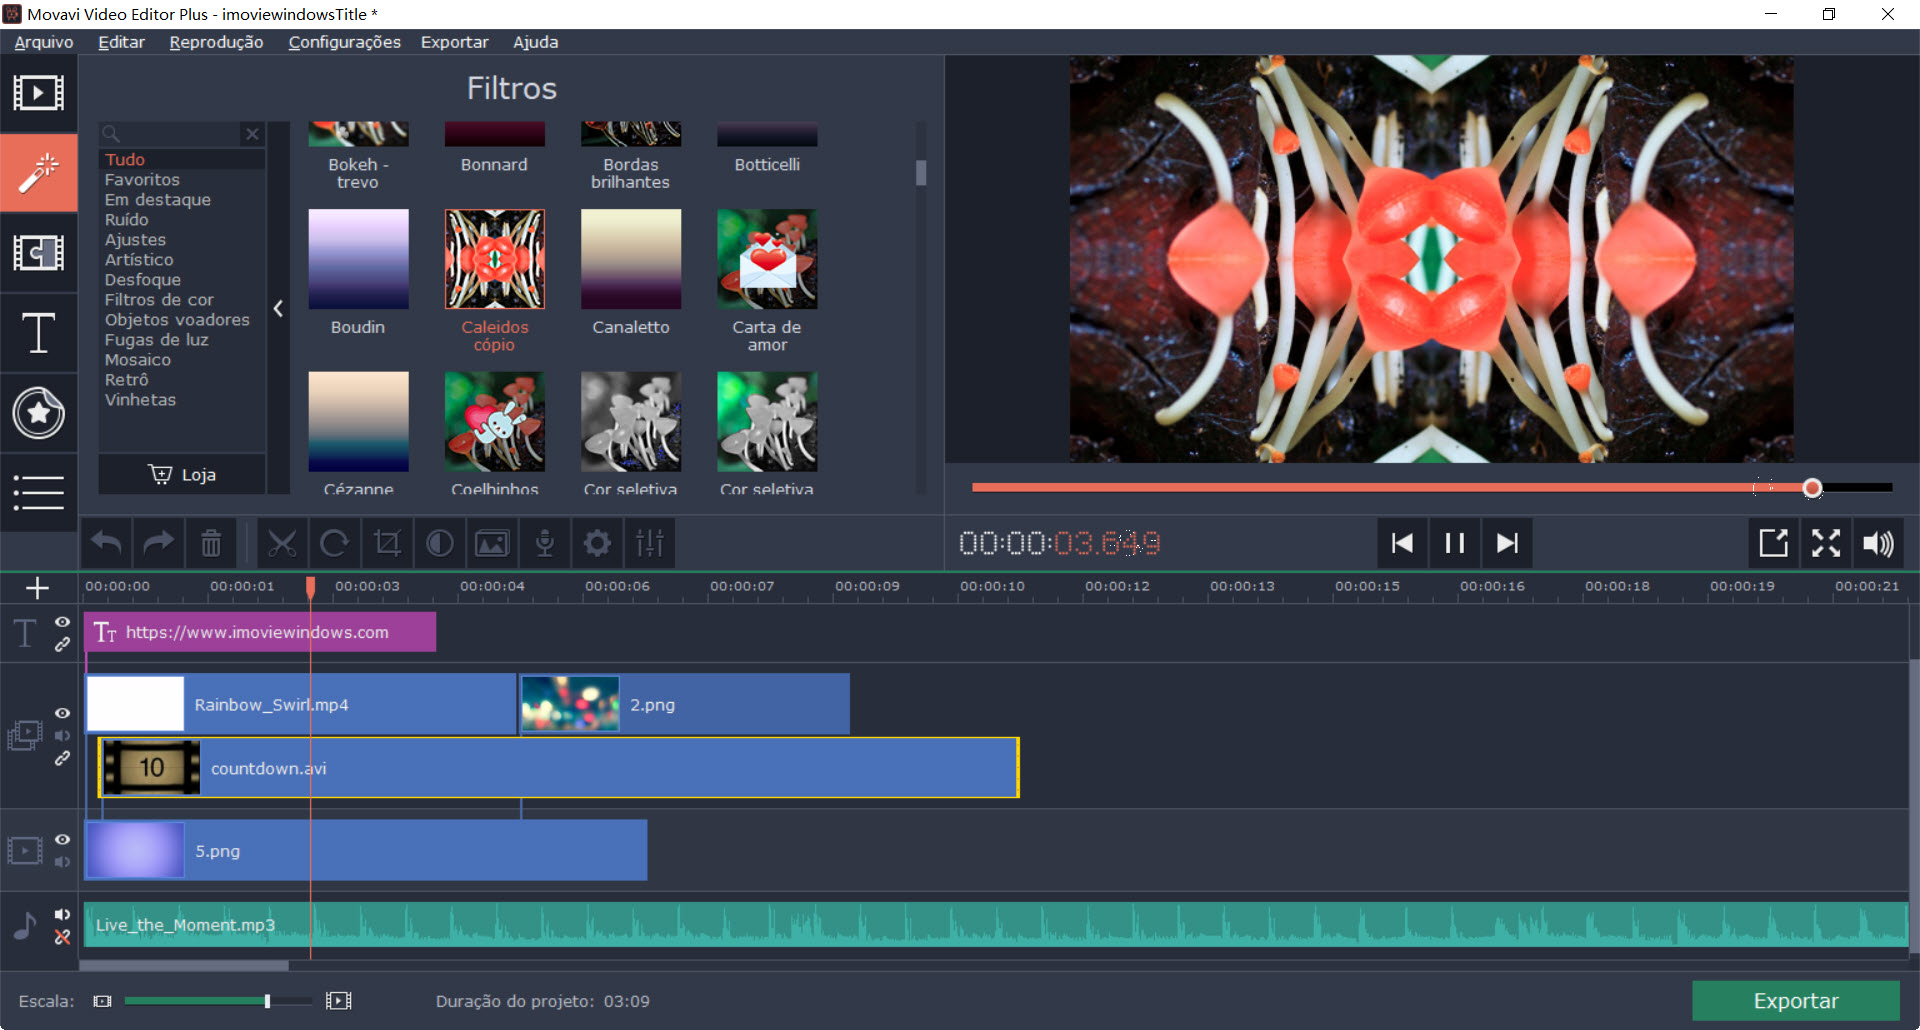Select the imoviewindows.com title clip
Image resolution: width=1920 pixels, height=1030 pixels.
point(260,632)
